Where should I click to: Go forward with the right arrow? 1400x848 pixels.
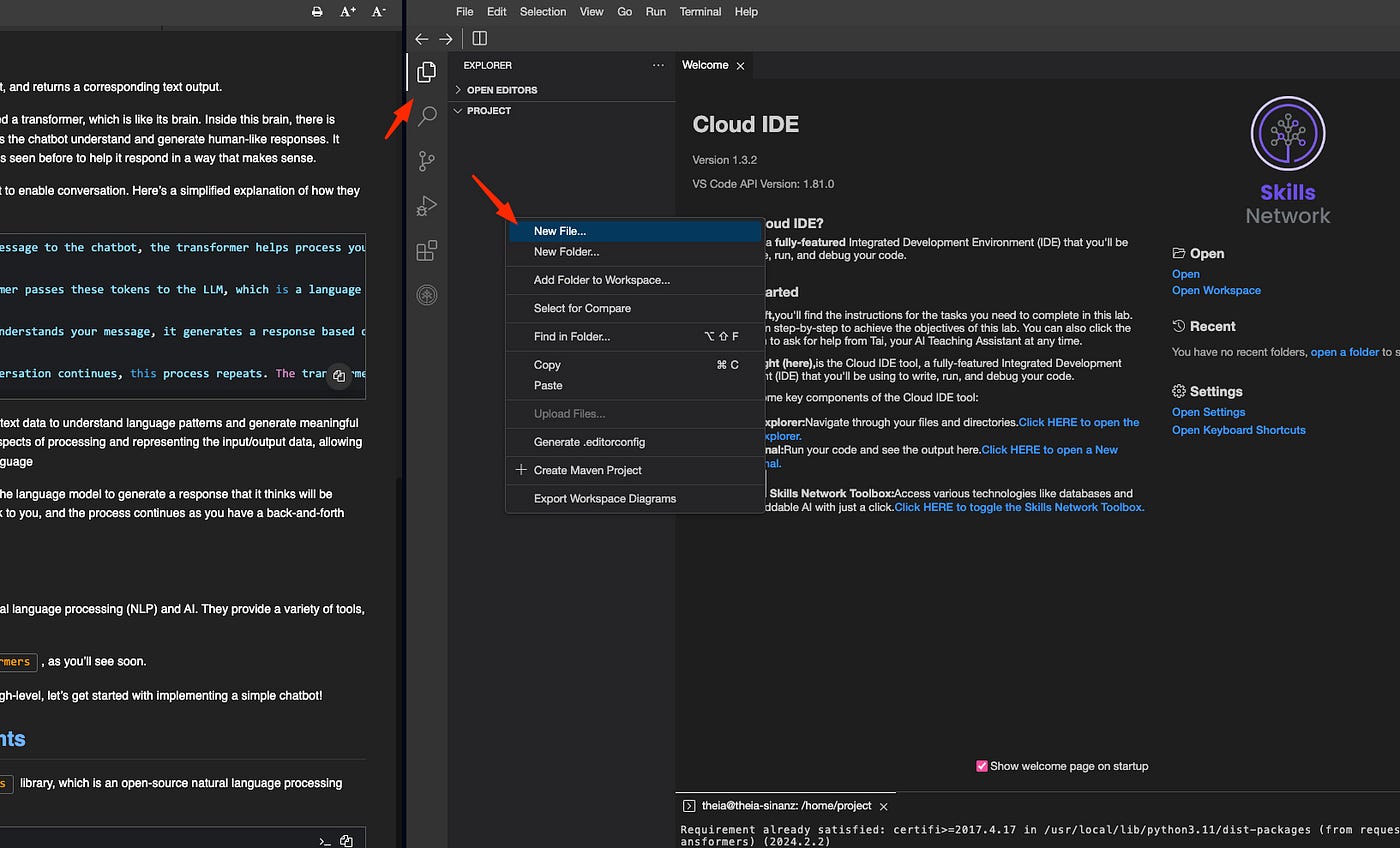(446, 39)
